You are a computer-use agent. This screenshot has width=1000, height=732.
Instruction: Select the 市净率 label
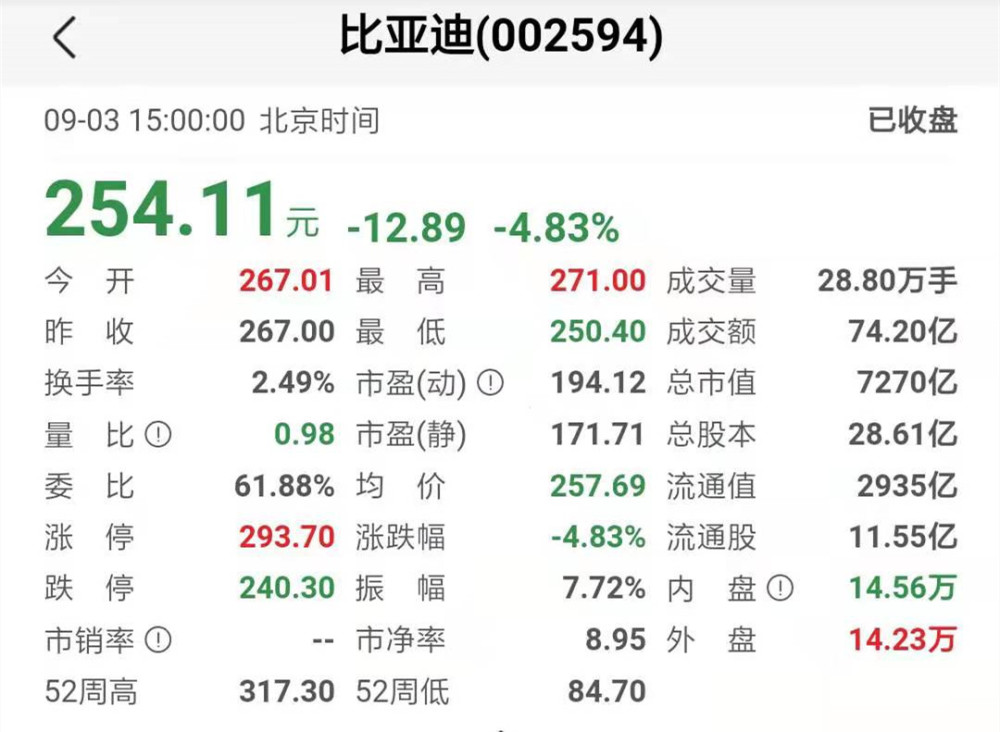pos(401,640)
